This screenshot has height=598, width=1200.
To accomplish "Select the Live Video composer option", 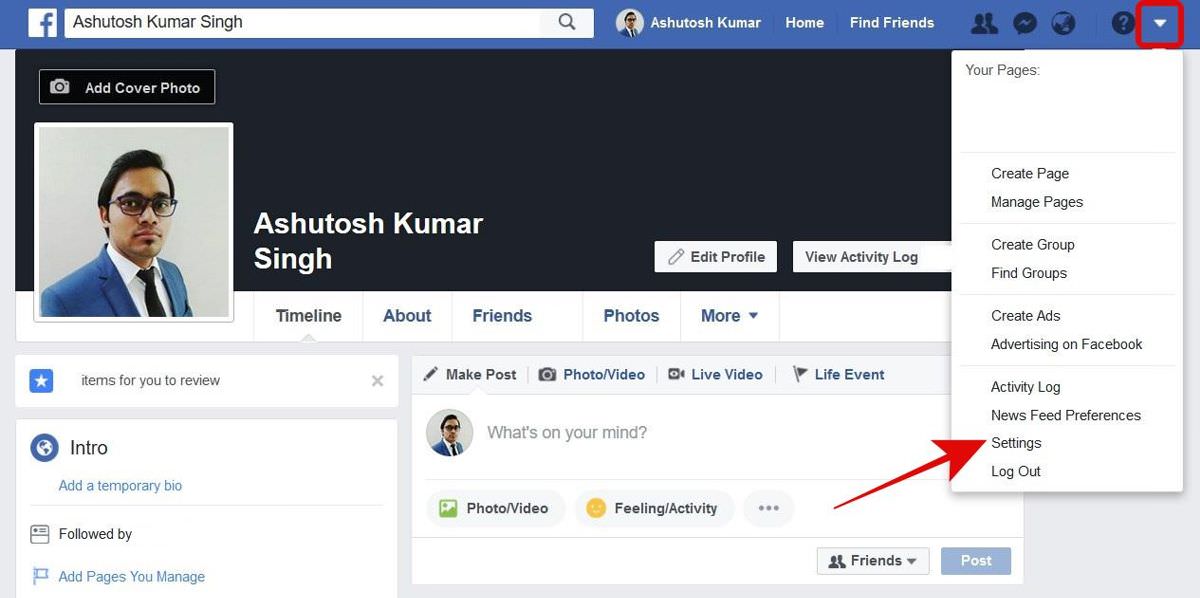I will (715, 374).
